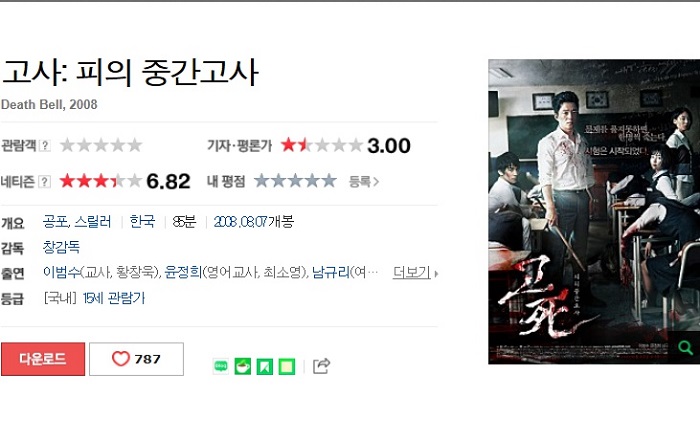The width and height of the screenshot is (700, 440).
Task: Click the 관람객 question mark help icon
Action: pyautogui.click(x=45, y=145)
